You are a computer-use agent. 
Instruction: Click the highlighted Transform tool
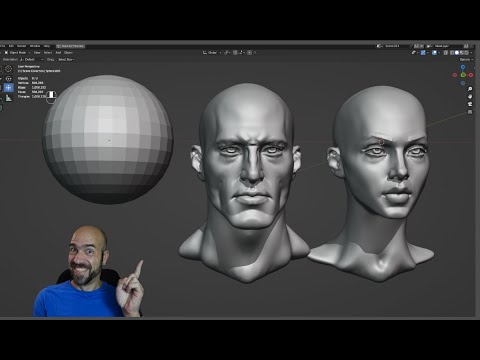coord(9,88)
